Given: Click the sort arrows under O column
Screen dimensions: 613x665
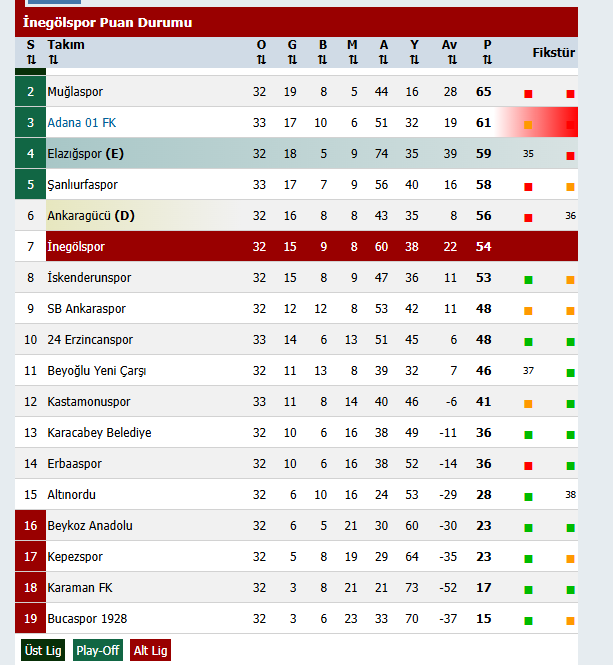Looking at the screenshot, I should coord(261,60).
